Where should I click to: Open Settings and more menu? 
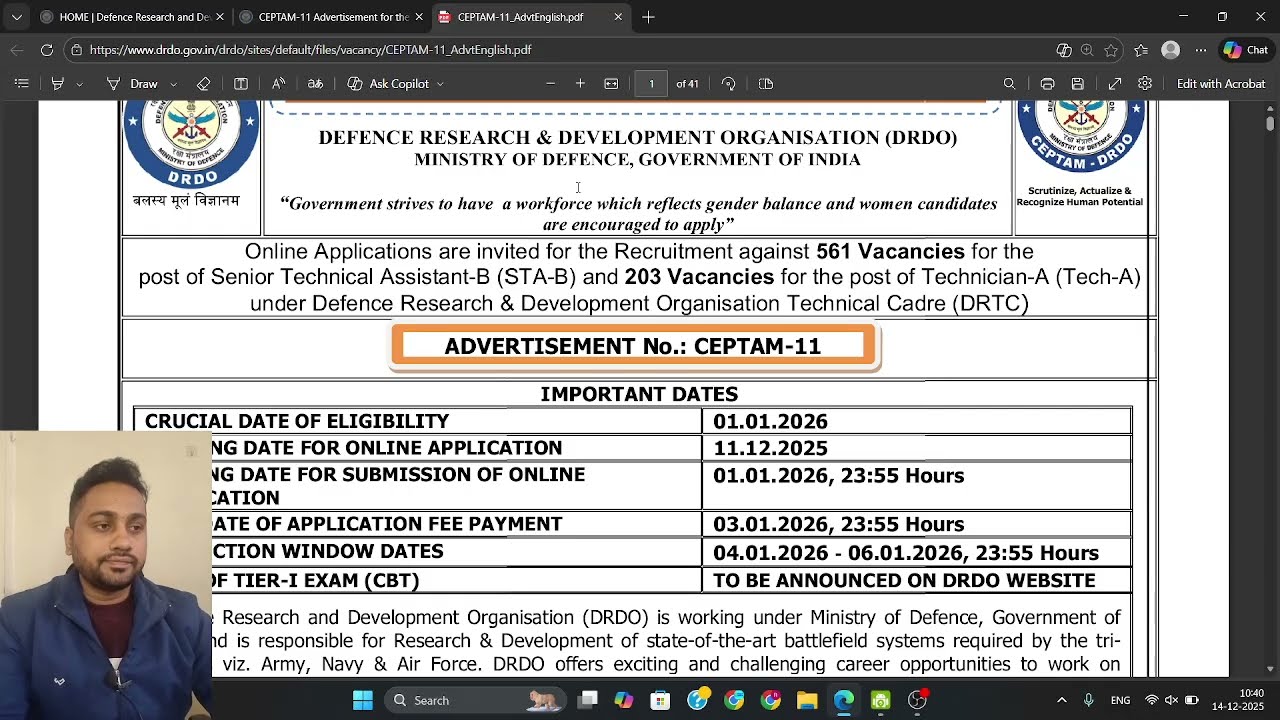(x=1201, y=50)
